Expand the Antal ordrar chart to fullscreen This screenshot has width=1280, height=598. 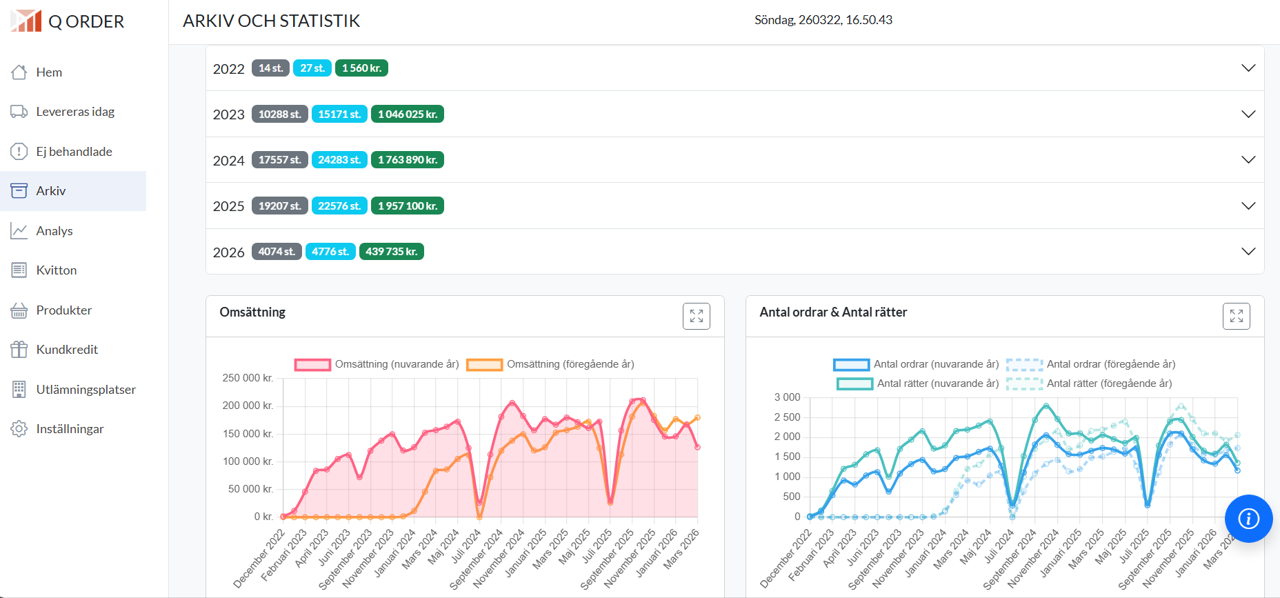click(1236, 316)
